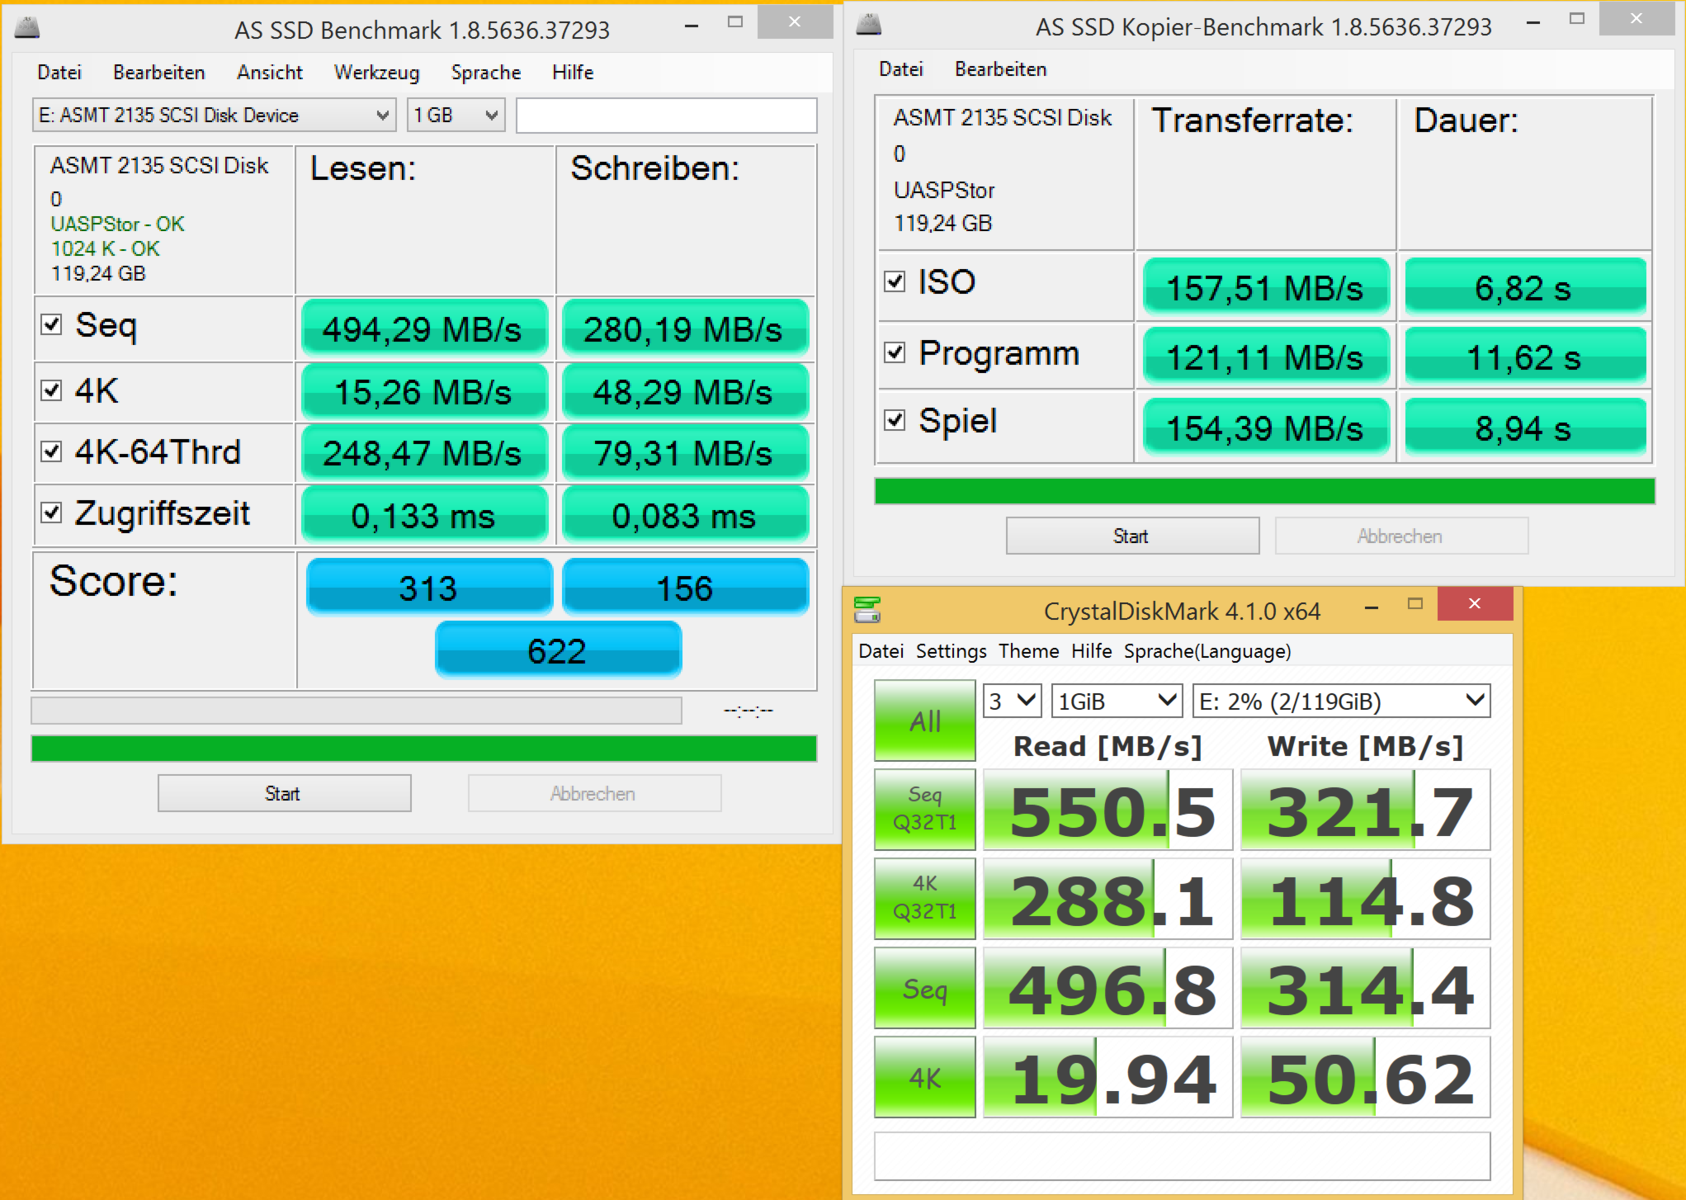Click the 4K-64Thrd read result 248,47 MB/s

pos(424,453)
